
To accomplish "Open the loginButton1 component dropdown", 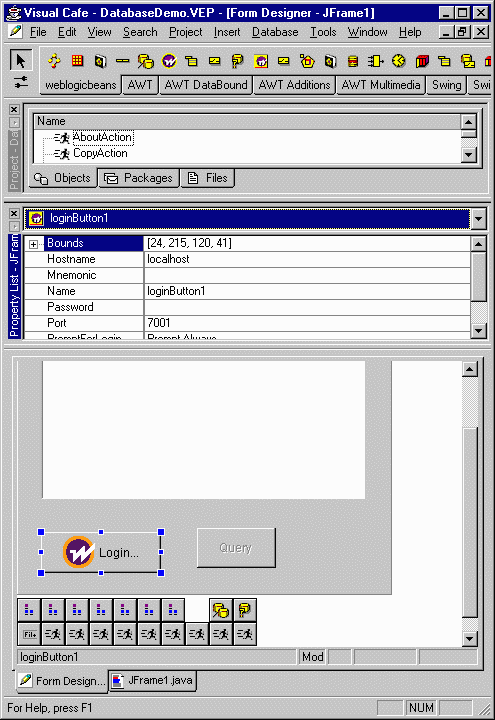I will click(478, 219).
